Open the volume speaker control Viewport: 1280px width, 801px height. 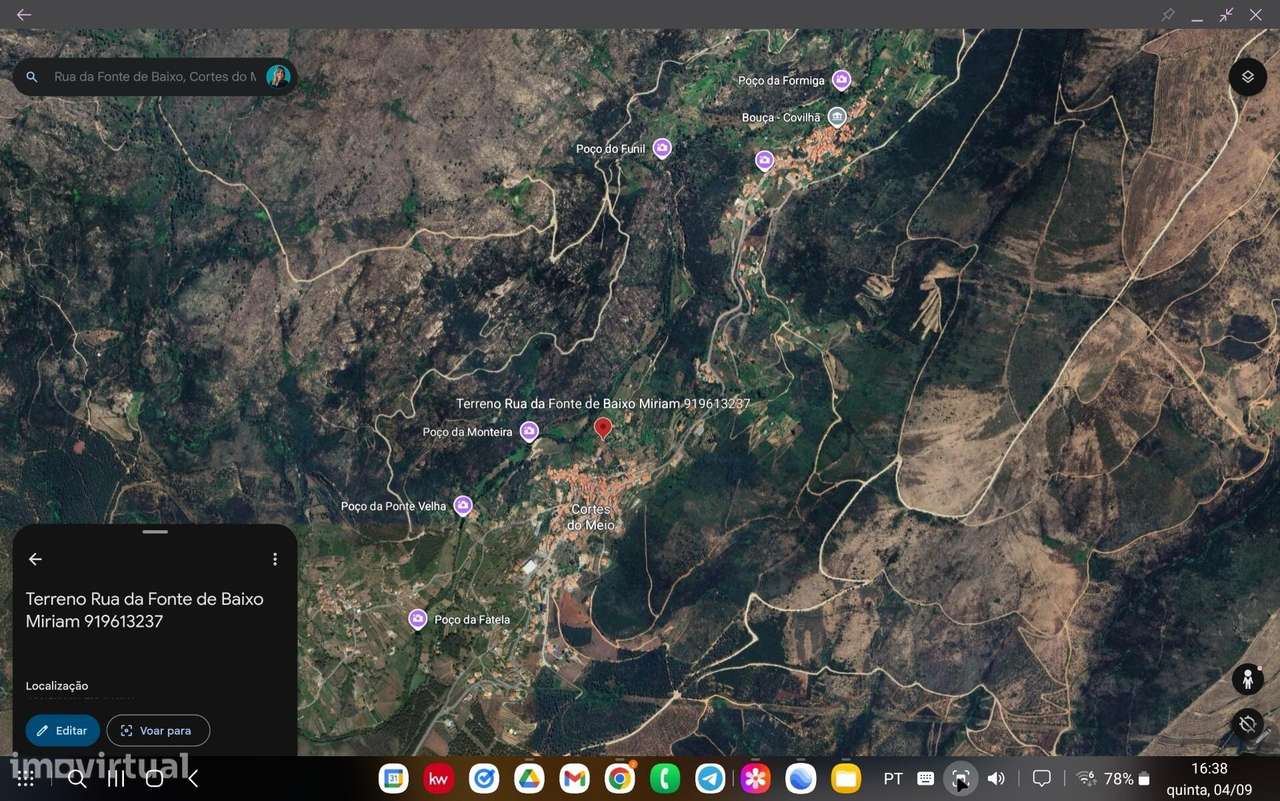pyautogui.click(x=996, y=779)
